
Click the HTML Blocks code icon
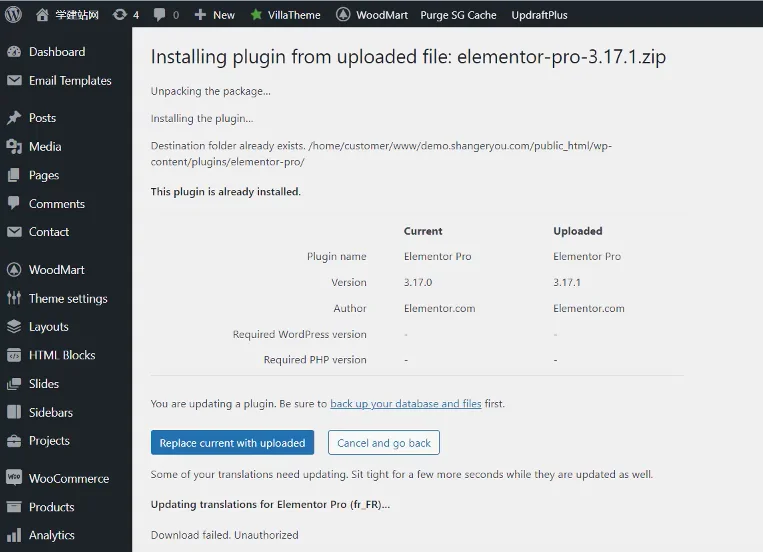14,355
